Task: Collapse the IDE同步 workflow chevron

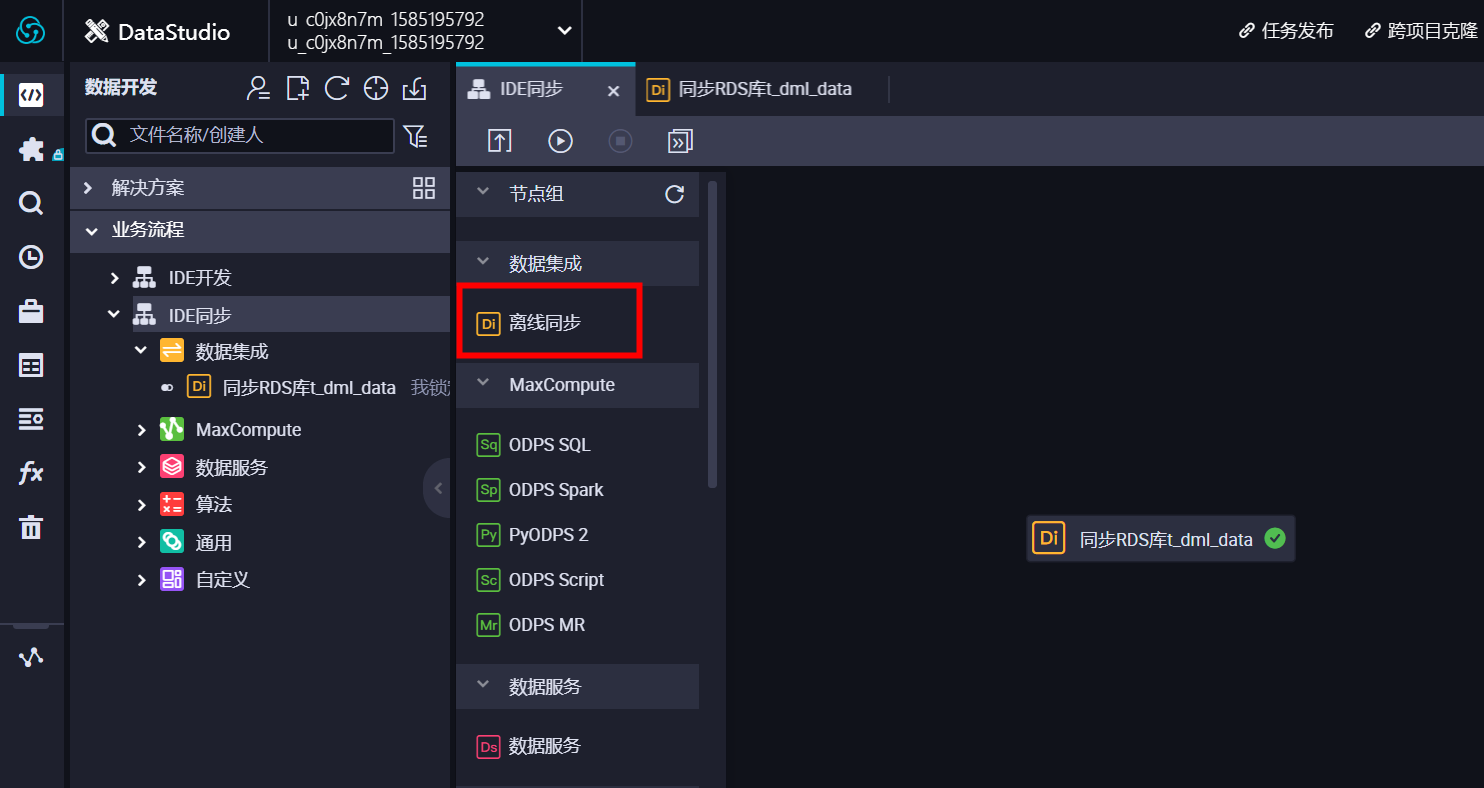Action: [x=114, y=315]
